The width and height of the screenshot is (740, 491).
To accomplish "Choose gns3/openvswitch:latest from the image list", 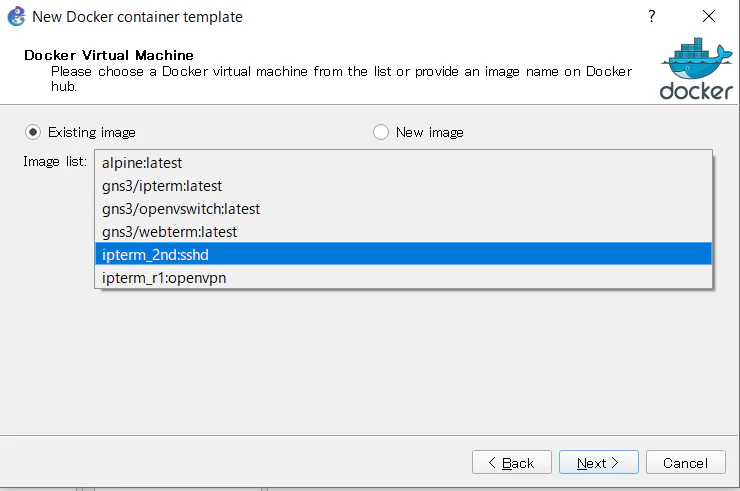I will point(404,209).
